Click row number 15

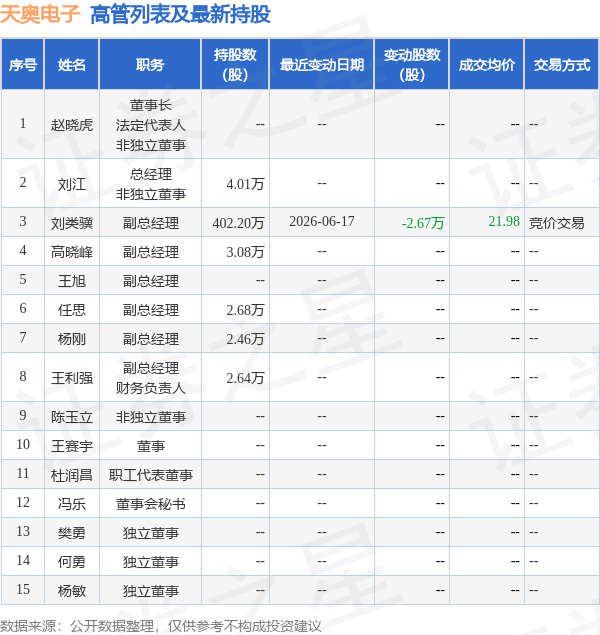(x=23, y=589)
